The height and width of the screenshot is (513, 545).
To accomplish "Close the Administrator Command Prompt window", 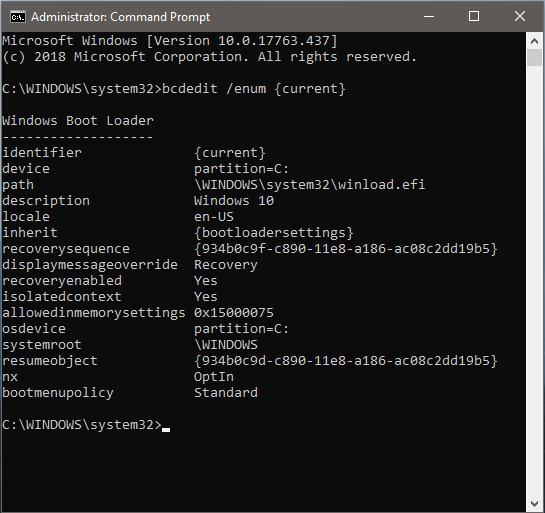I will point(520,16).
